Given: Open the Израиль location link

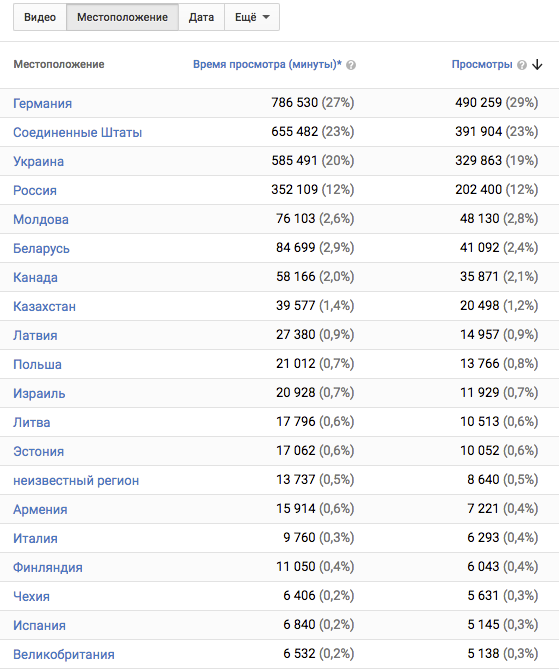Looking at the screenshot, I should [x=39, y=393].
